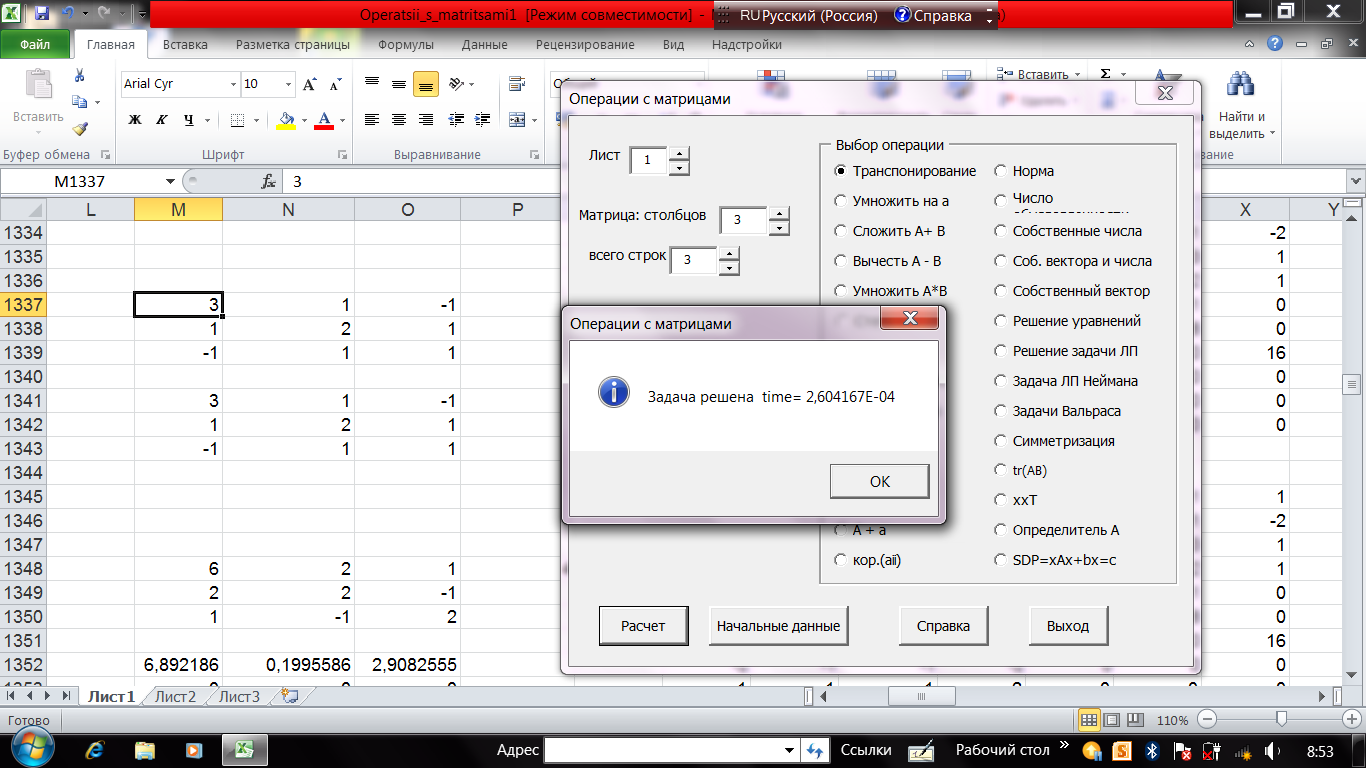
Task: Click the Cut scissors icon
Action: point(80,76)
